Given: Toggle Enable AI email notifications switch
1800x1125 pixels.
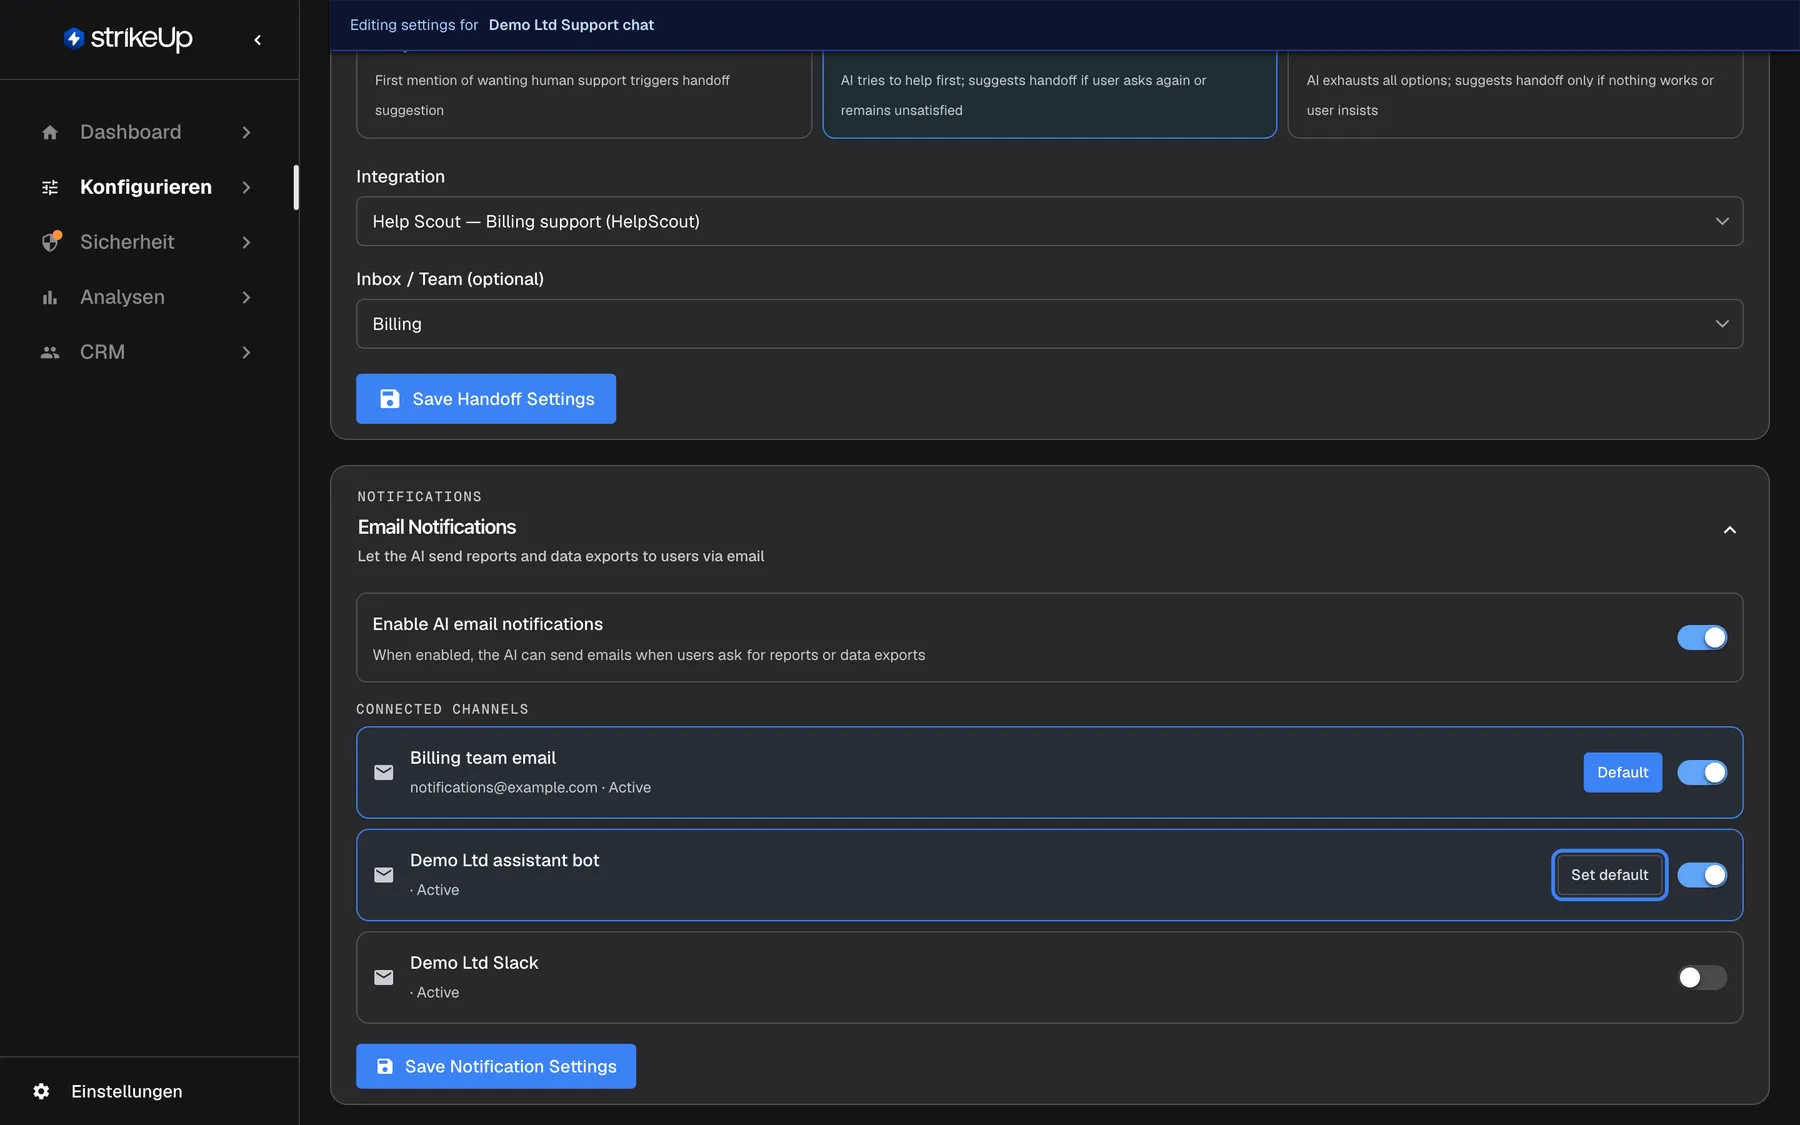Looking at the screenshot, I should pos(1702,637).
